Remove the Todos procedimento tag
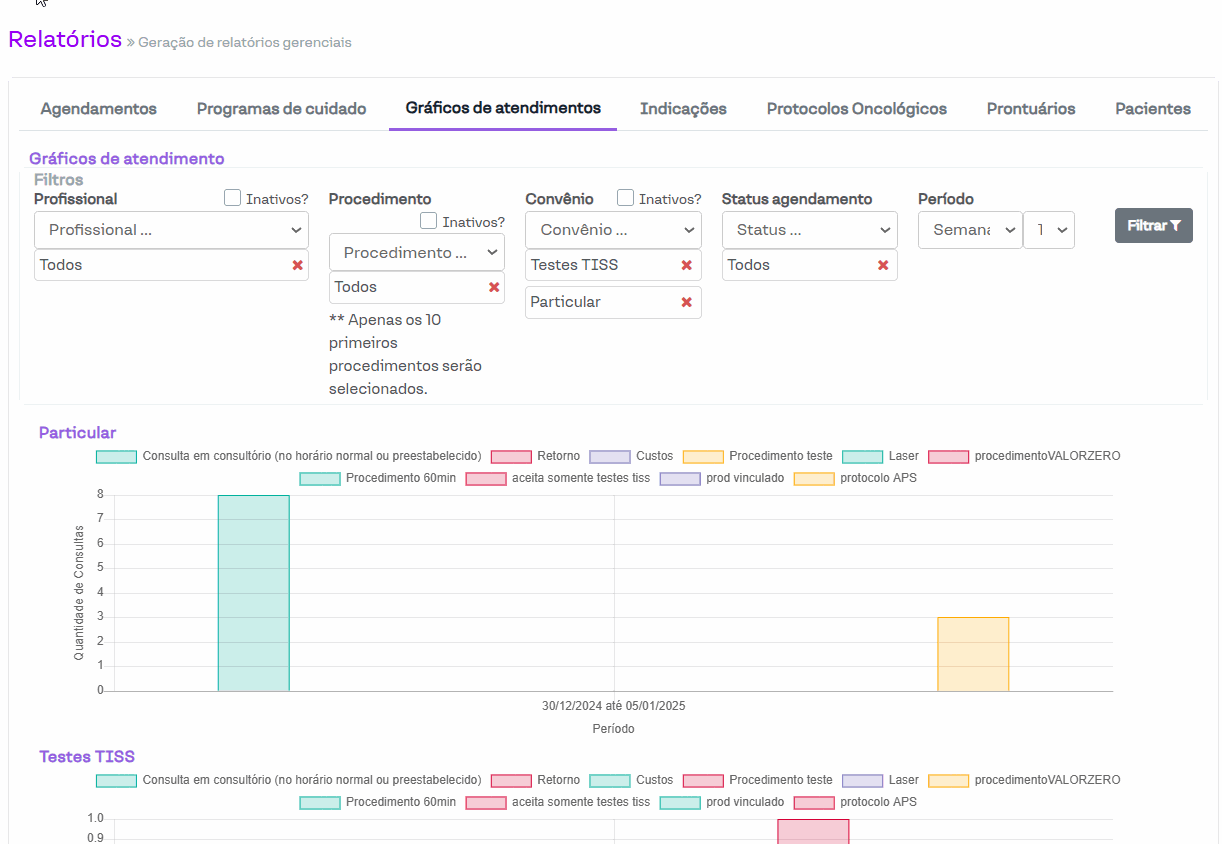This screenshot has width=1222, height=844. (x=494, y=287)
